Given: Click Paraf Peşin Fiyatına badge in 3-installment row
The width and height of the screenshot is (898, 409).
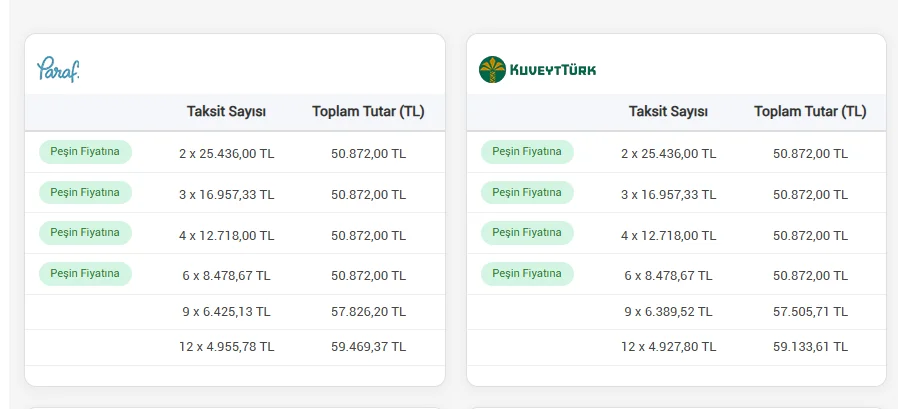Looking at the screenshot, I should (x=85, y=192).
